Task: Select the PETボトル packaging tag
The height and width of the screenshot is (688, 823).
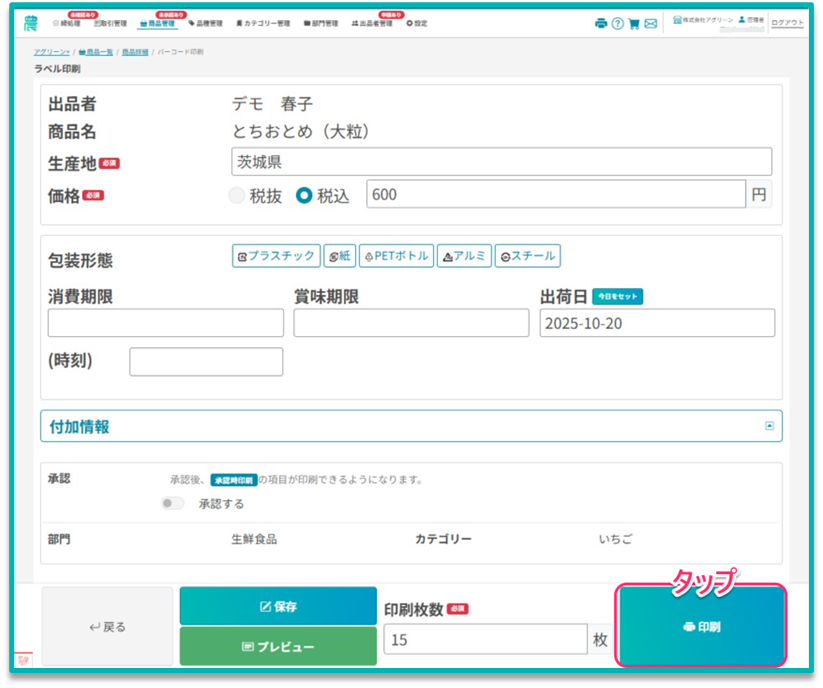Action: pos(395,256)
